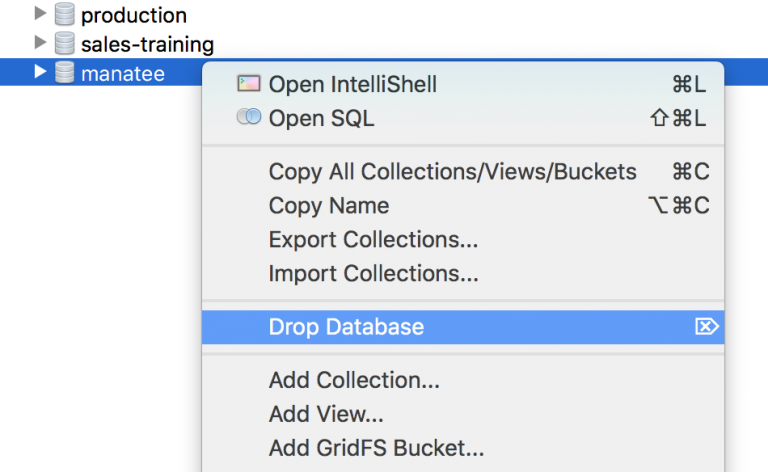The width and height of the screenshot is (768, 472).
Task: Choose Open IntelliShell from context menu
Action: pyautogui.click(x=352, y=85)
